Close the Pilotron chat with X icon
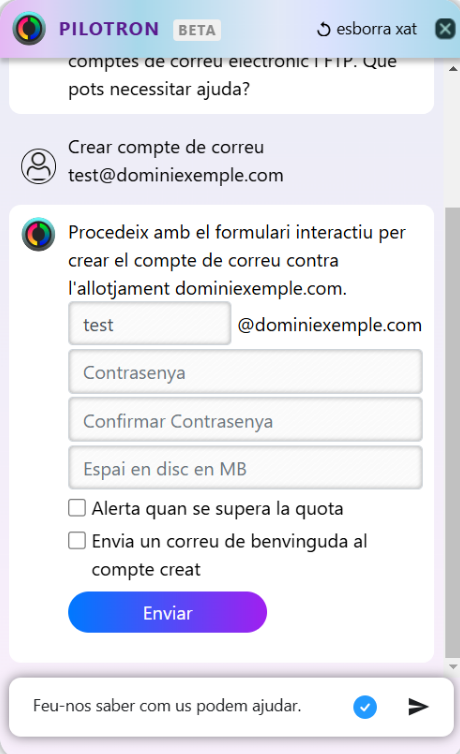The height and width of the screenshot is (754, 460). pos(445,29)
